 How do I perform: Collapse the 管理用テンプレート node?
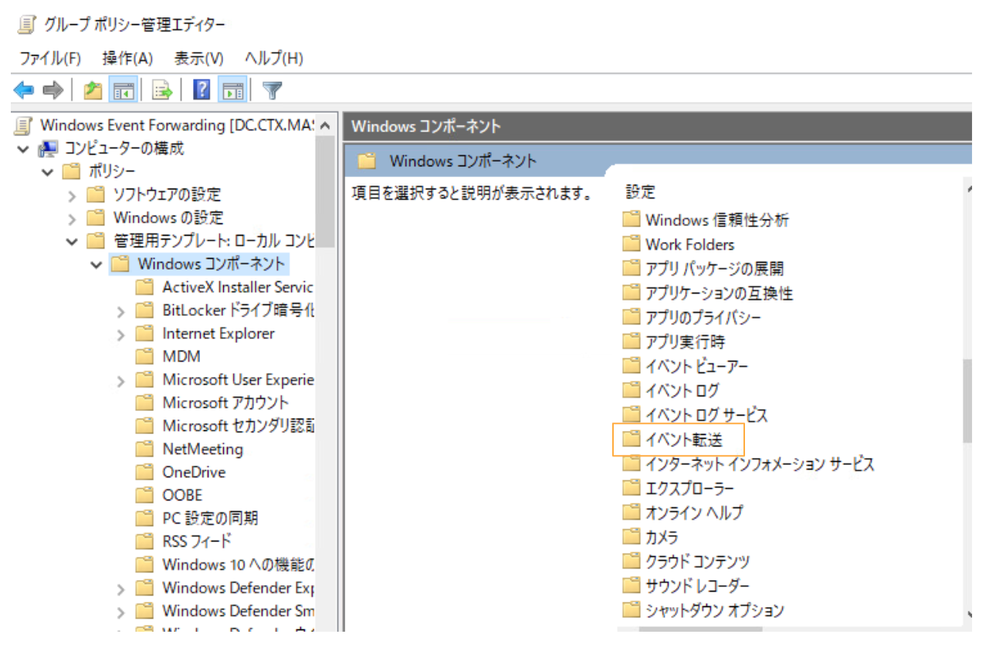coord(71,242)
